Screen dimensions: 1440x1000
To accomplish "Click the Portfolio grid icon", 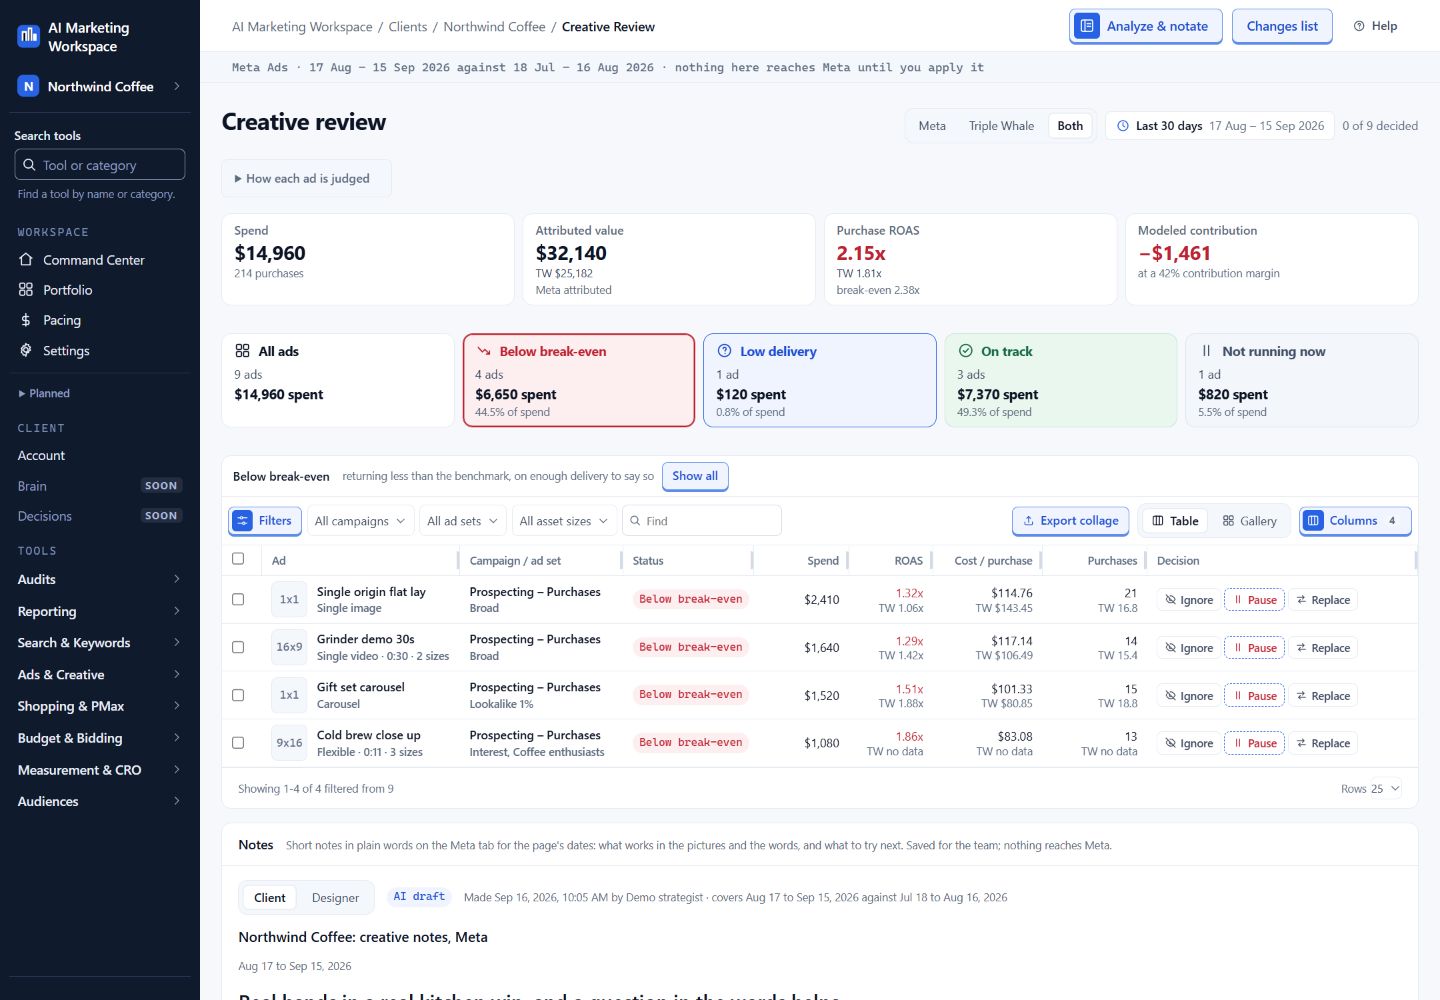I will pos(26,290).
